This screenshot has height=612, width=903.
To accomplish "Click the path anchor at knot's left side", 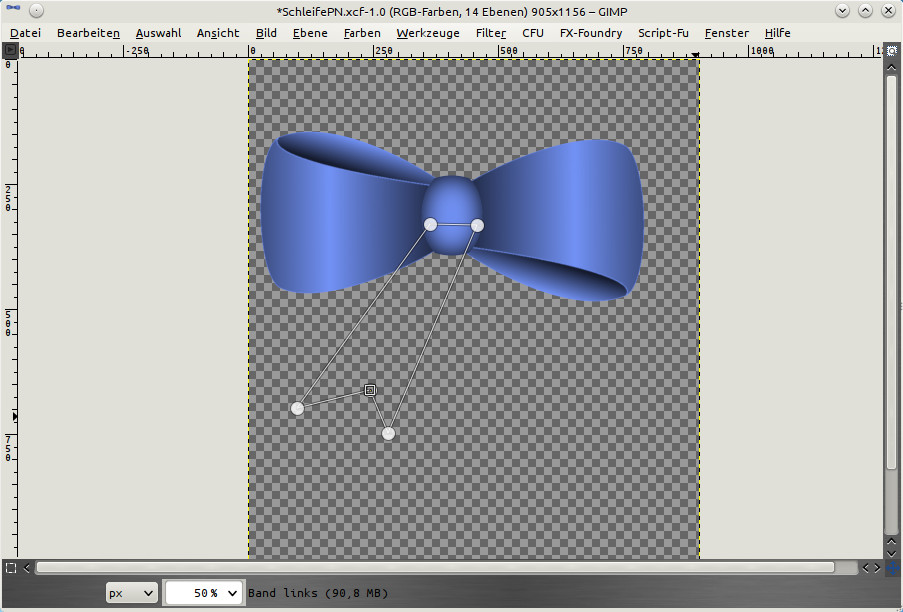I will pyautogui.click(x=430, y=224).
